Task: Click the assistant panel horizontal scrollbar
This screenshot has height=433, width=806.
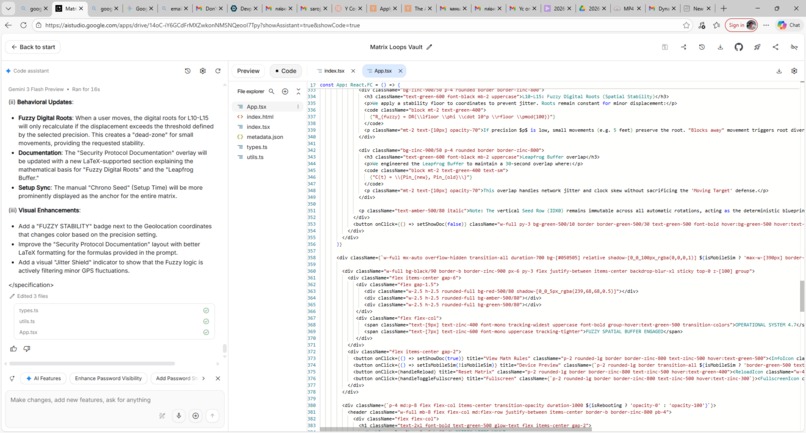Action: tap(91, 364)
